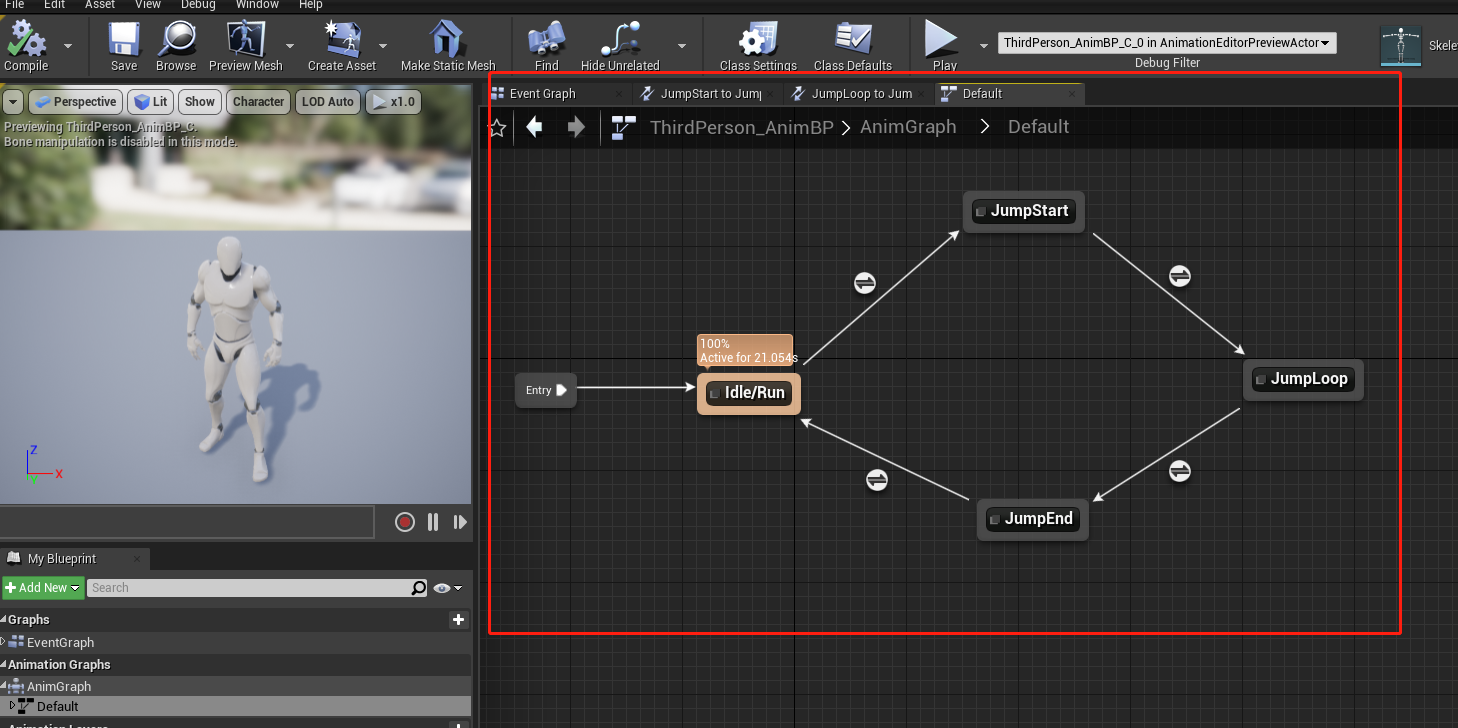
Task: Select the Find icon in the graph toolbar
Action: 546,40
